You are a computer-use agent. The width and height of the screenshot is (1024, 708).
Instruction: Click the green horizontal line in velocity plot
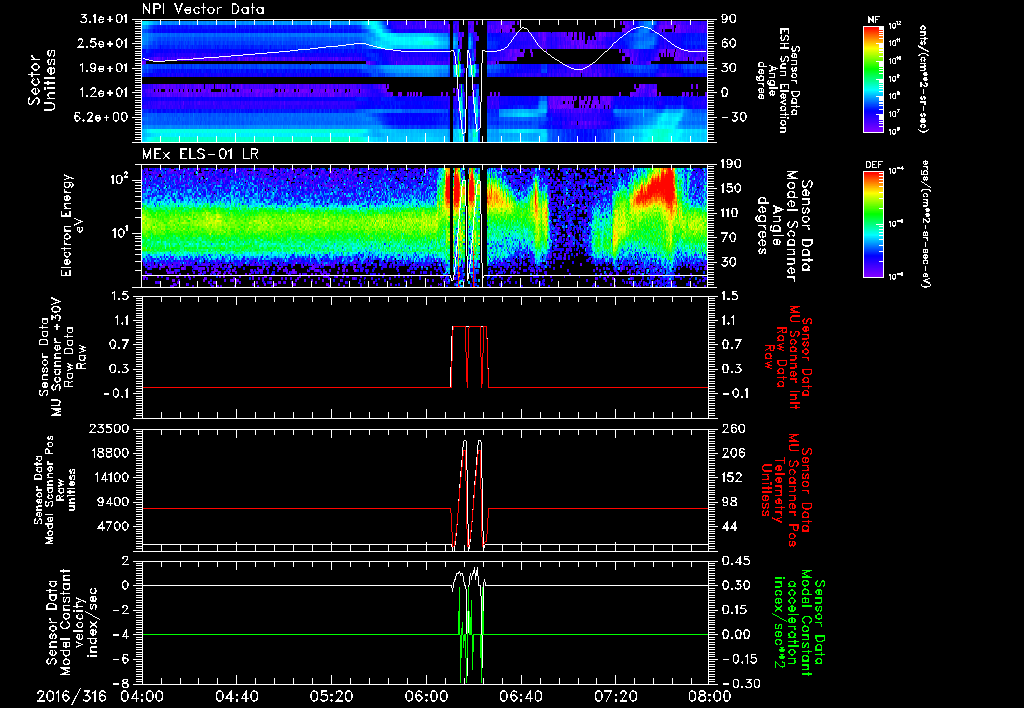(x=300, y=635)
